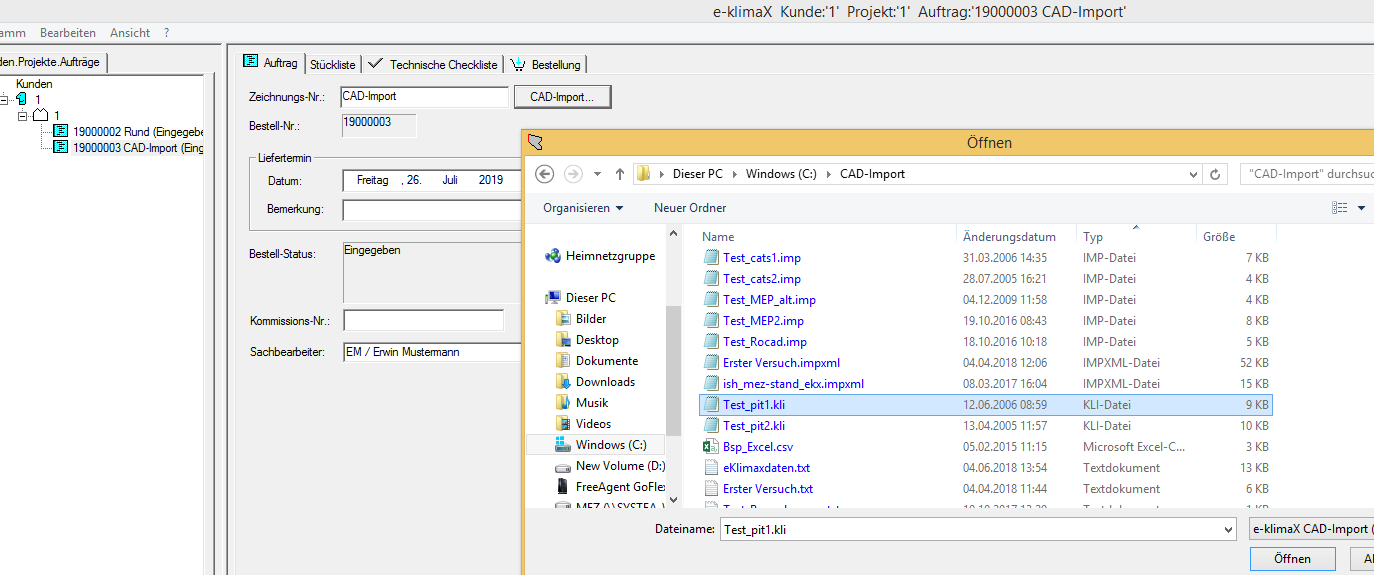Select the Test_Rocad.imp file icon
This screenshot has height=575, width=1374.
click(x=711, y=342)
